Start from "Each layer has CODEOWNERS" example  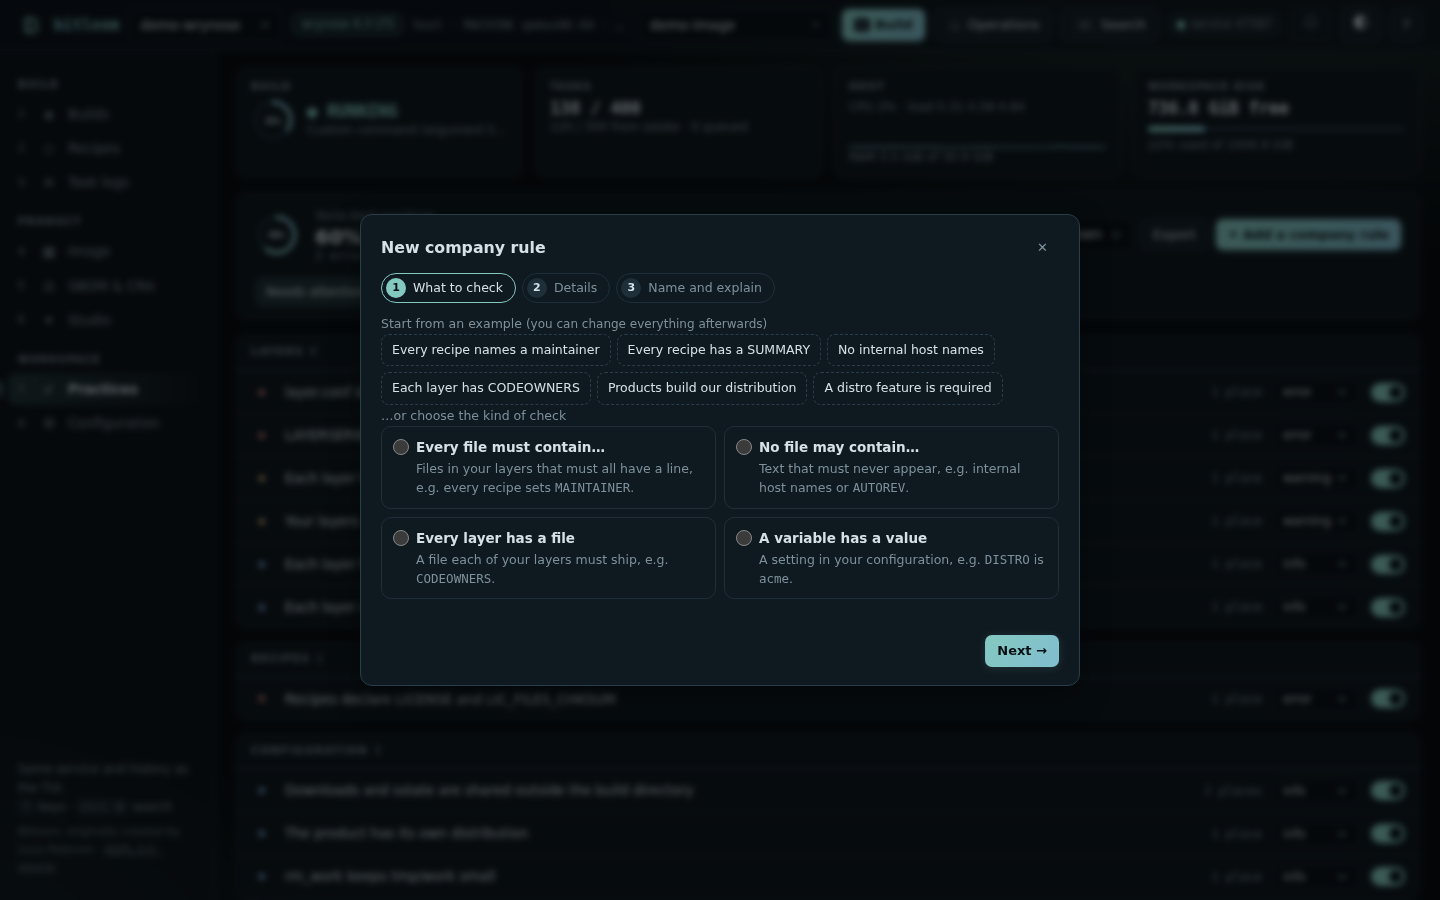[x=486, y=388]
